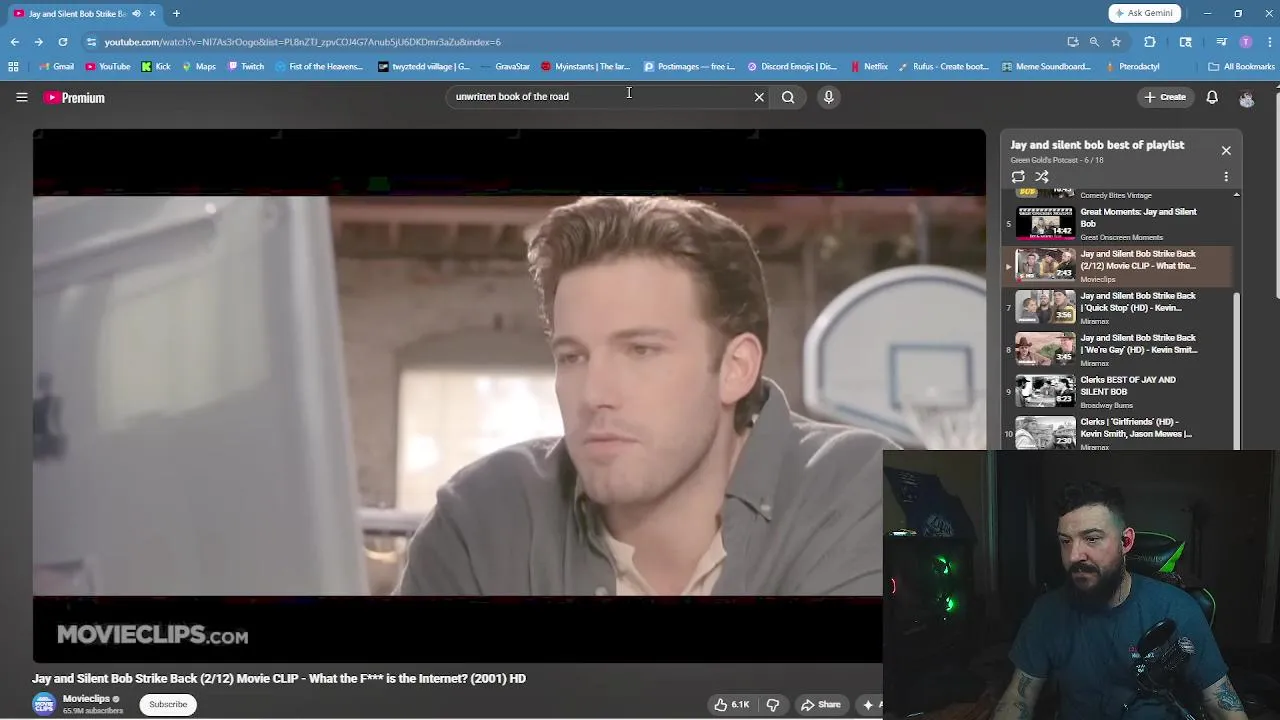1280x720 pixels.
Task: Open the Green Gold's Podcast playlist owner link
Action: click(x=1044, y=160)
